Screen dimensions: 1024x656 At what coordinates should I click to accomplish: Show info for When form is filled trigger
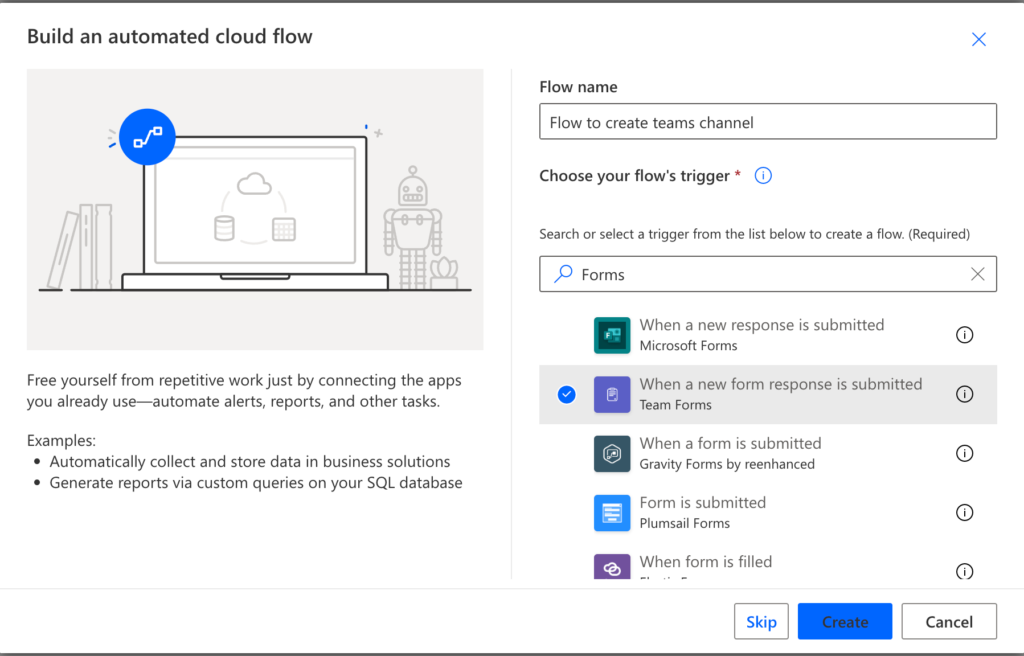point(965,571)
